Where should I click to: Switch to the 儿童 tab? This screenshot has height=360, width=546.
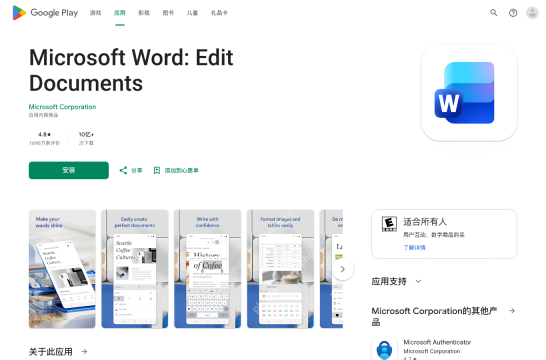(x=192, y=13)
